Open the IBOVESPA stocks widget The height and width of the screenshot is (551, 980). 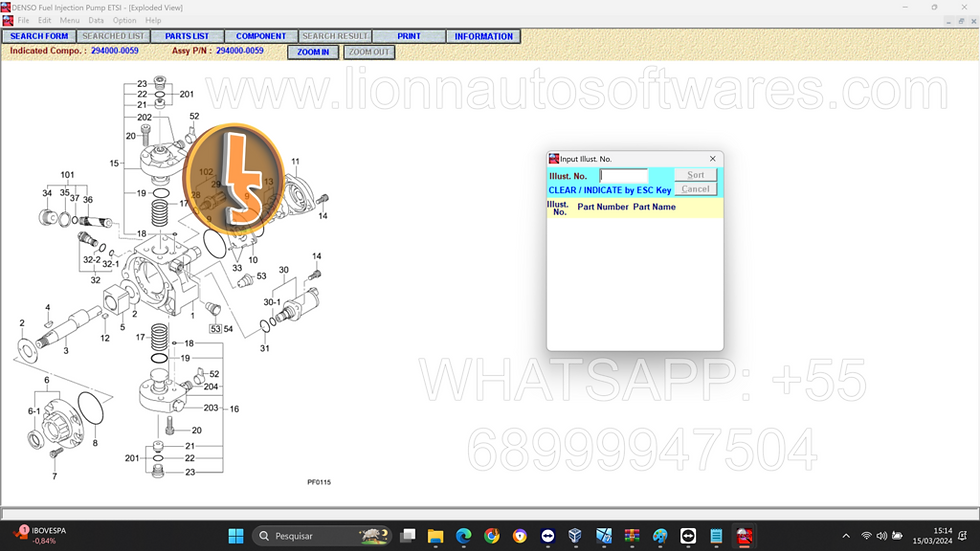point(40,535)
